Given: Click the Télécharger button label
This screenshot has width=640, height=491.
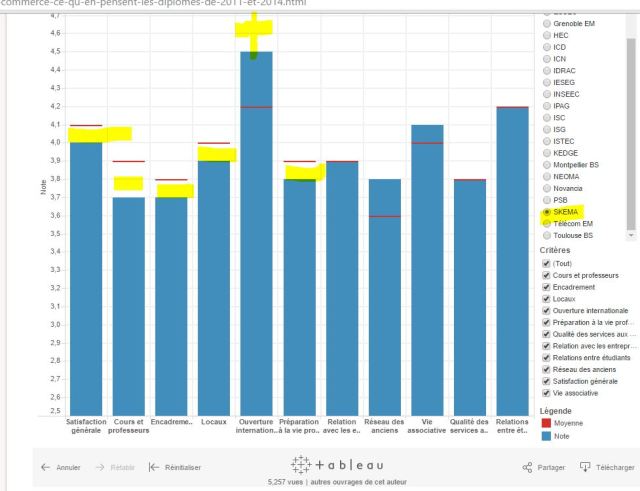Looking at the screenshot, I should click(615, 468).
